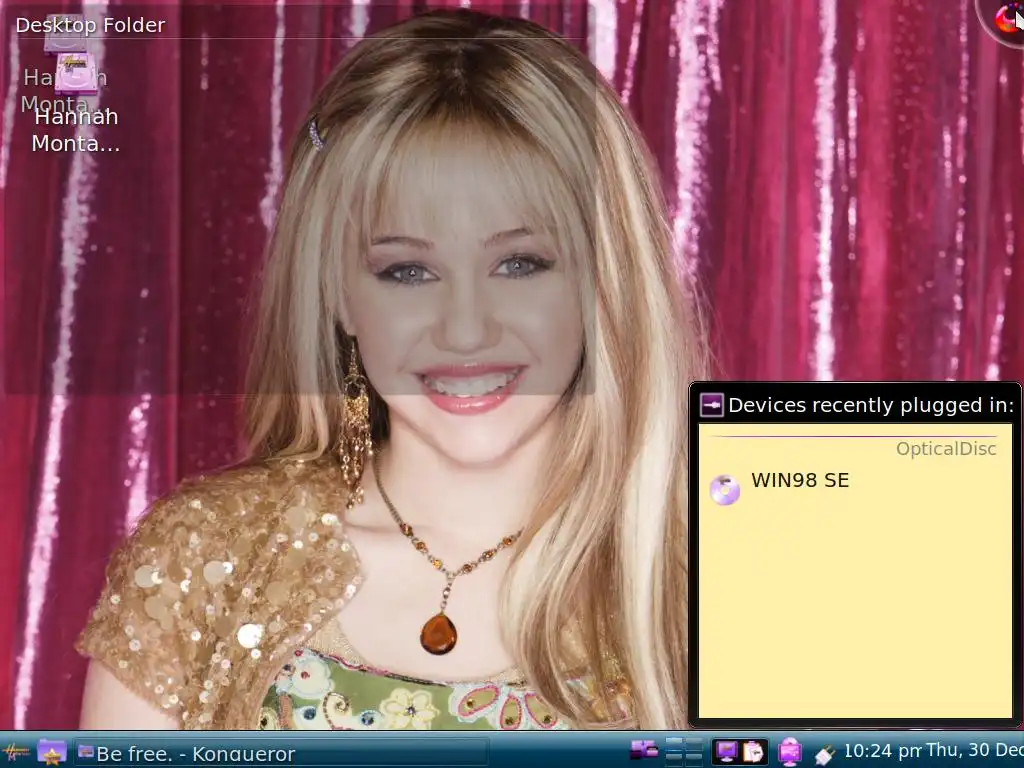Viewport: 1024px width, 768px height.
Task: Click the Desktop Folder title label
Action: click(x=90, y=25)
